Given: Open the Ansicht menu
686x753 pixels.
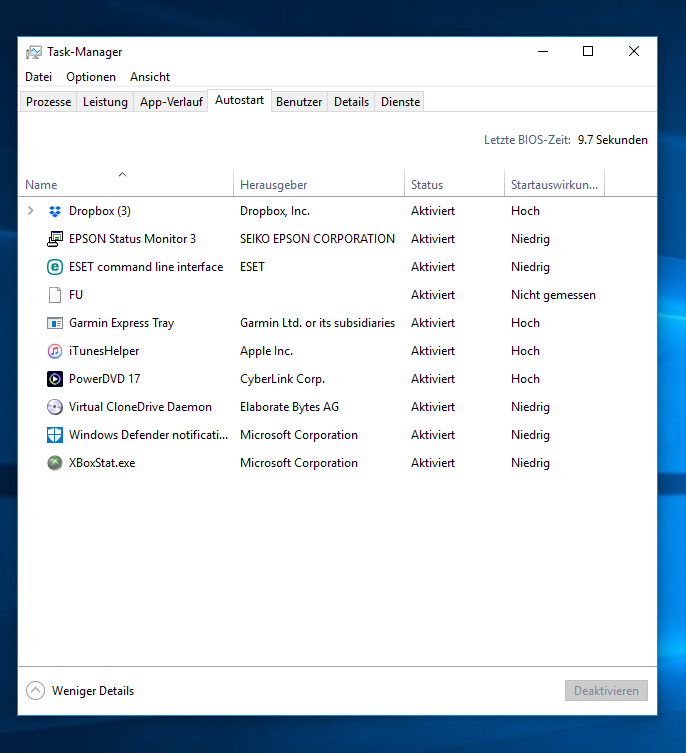Looking at the screenshot, I should click(x=150, y=77).
